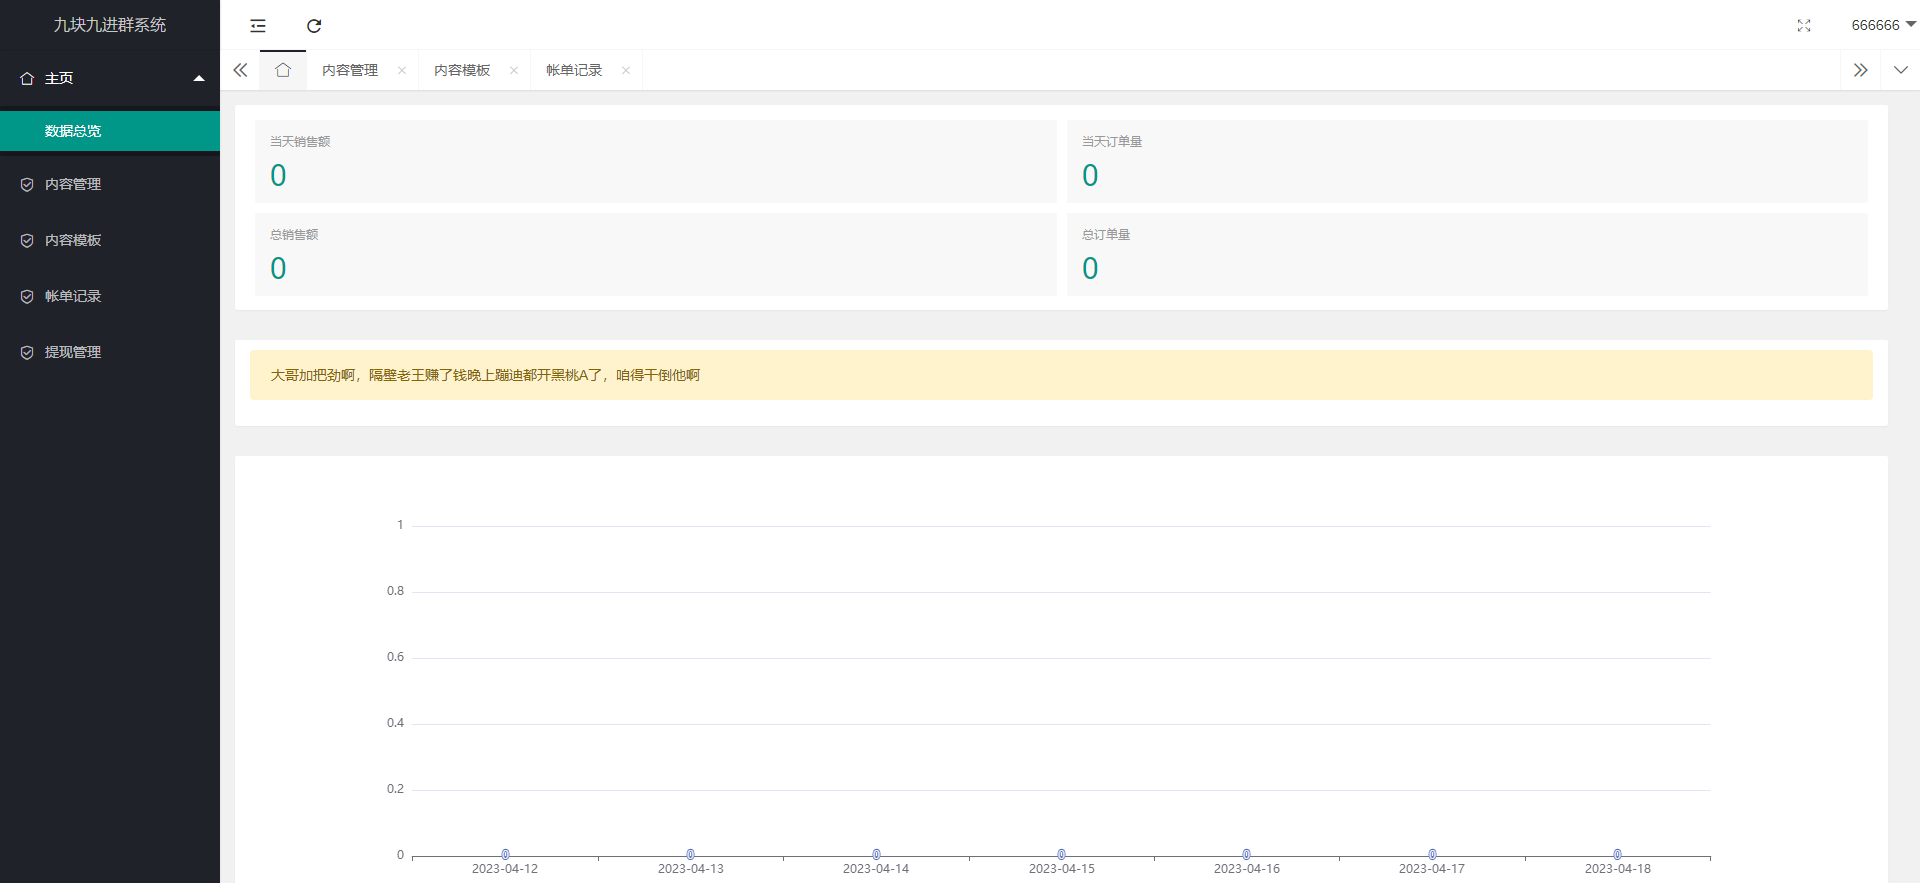Screen dimensions: 1920x883
Task: Click the chart data point for 2023-04-13
Action: click(690, 855)
